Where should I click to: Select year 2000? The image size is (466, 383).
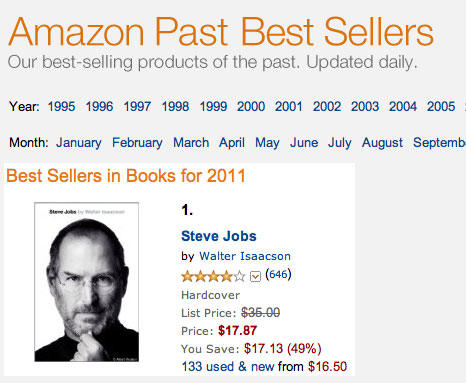[251, 107]
